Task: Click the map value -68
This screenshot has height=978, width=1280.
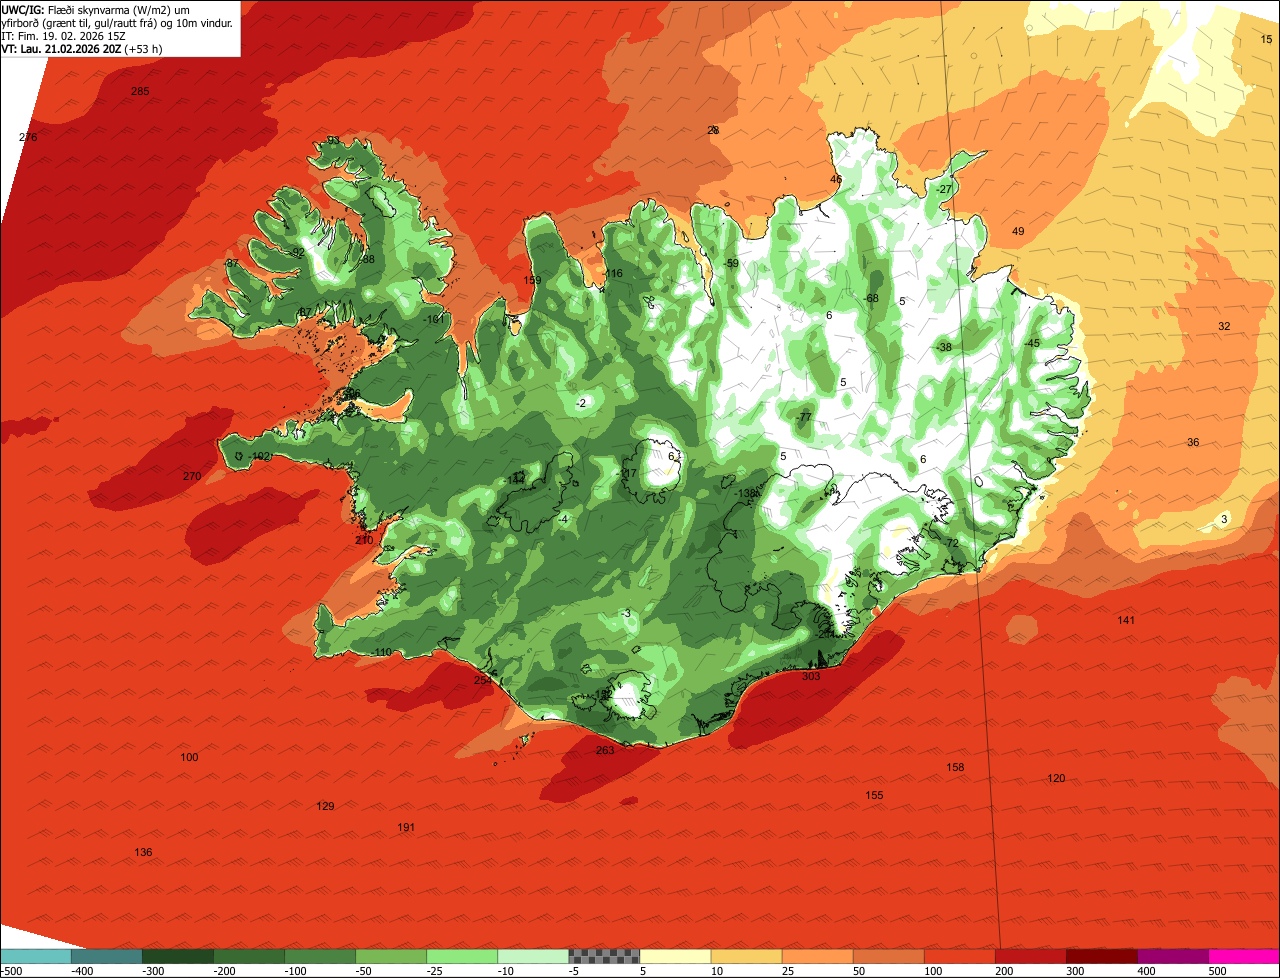Action: [x=871, y=299]
